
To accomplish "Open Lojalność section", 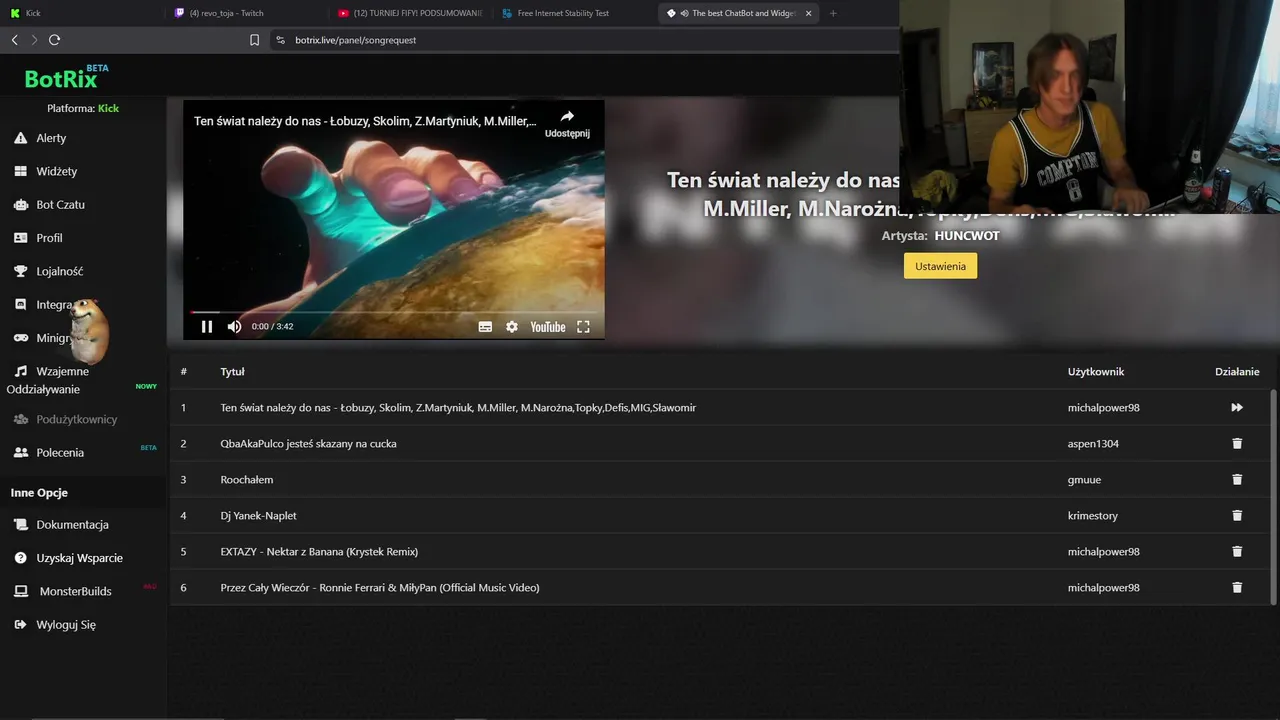I will (x=59, y=271).
